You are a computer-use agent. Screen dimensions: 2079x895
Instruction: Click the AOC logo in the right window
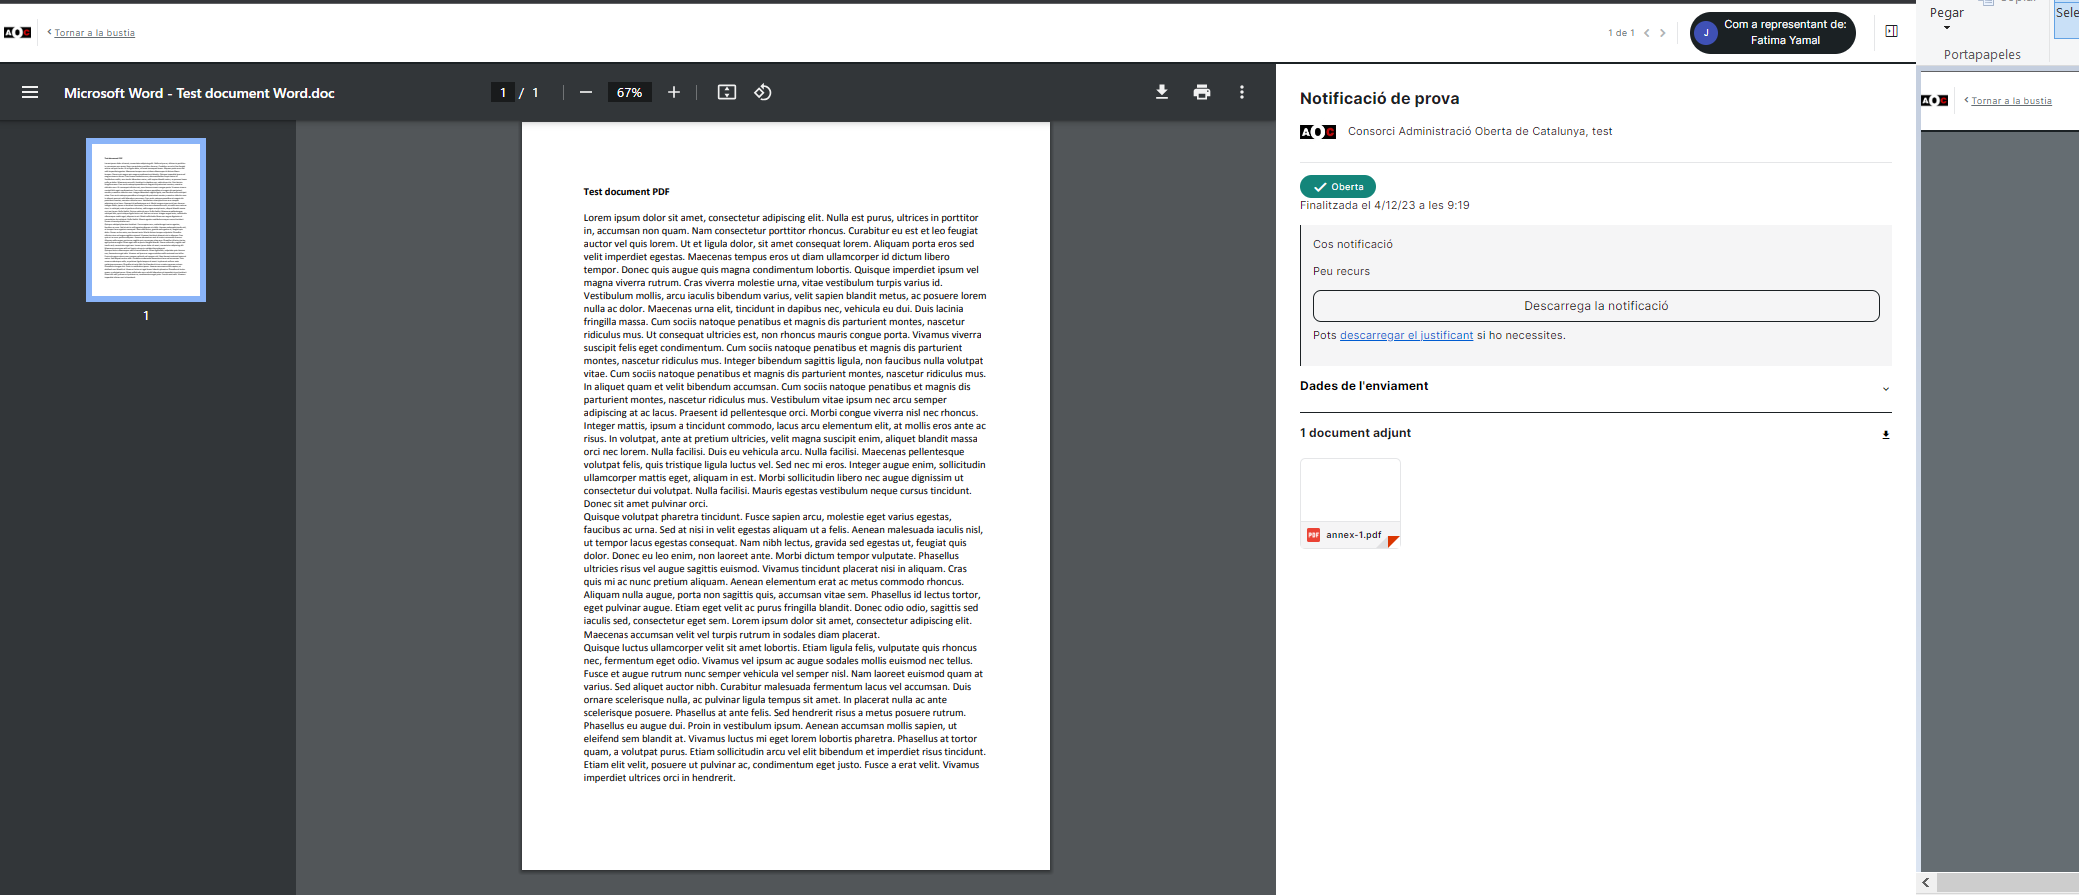click(x=1934, y=100)
